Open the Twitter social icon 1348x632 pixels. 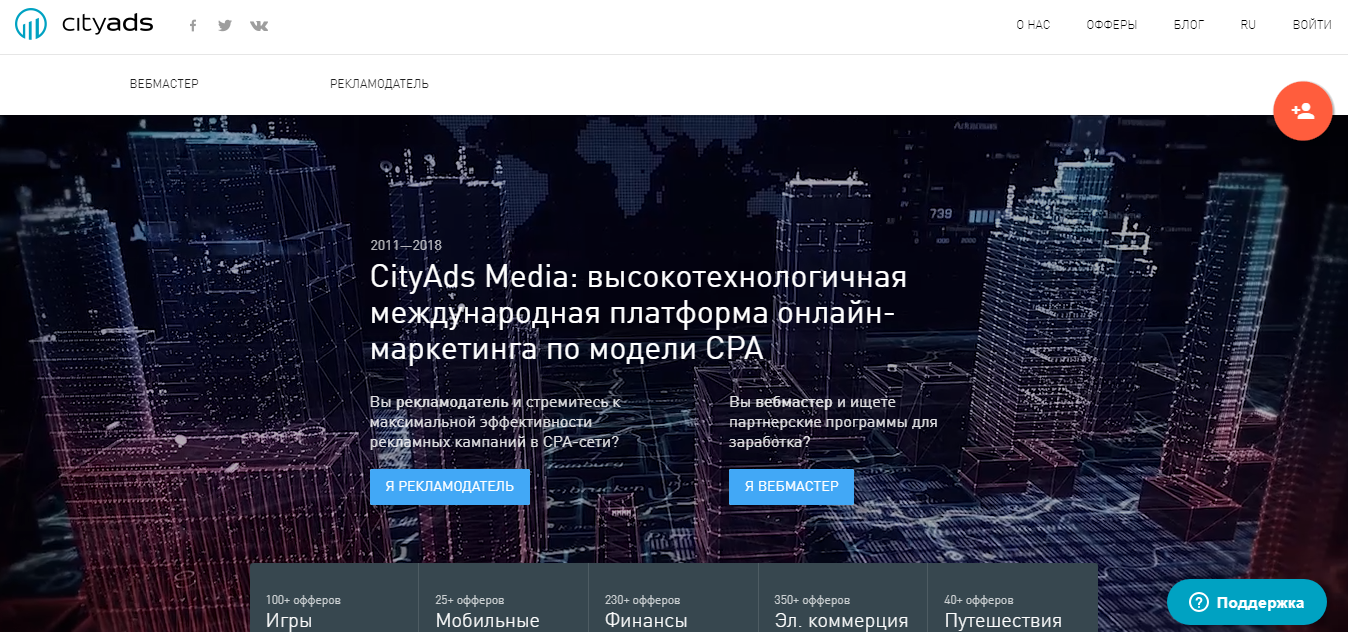coord(224,24)
